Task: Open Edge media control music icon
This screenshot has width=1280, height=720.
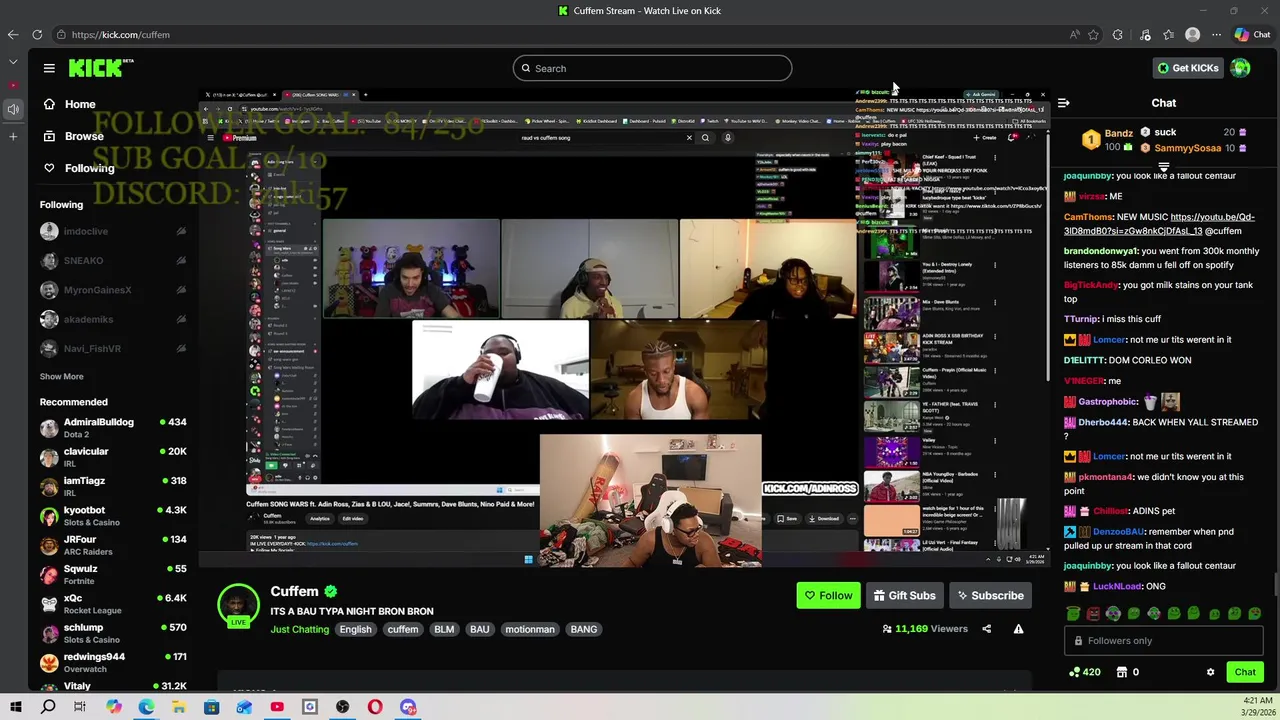Action: [1145, 34]
